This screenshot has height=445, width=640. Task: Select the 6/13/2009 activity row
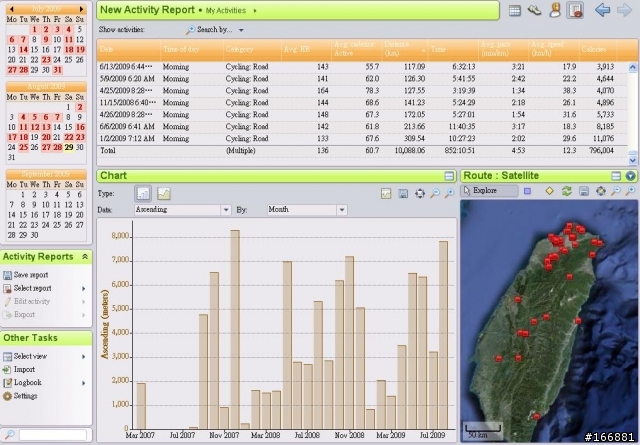click(362, 67)
